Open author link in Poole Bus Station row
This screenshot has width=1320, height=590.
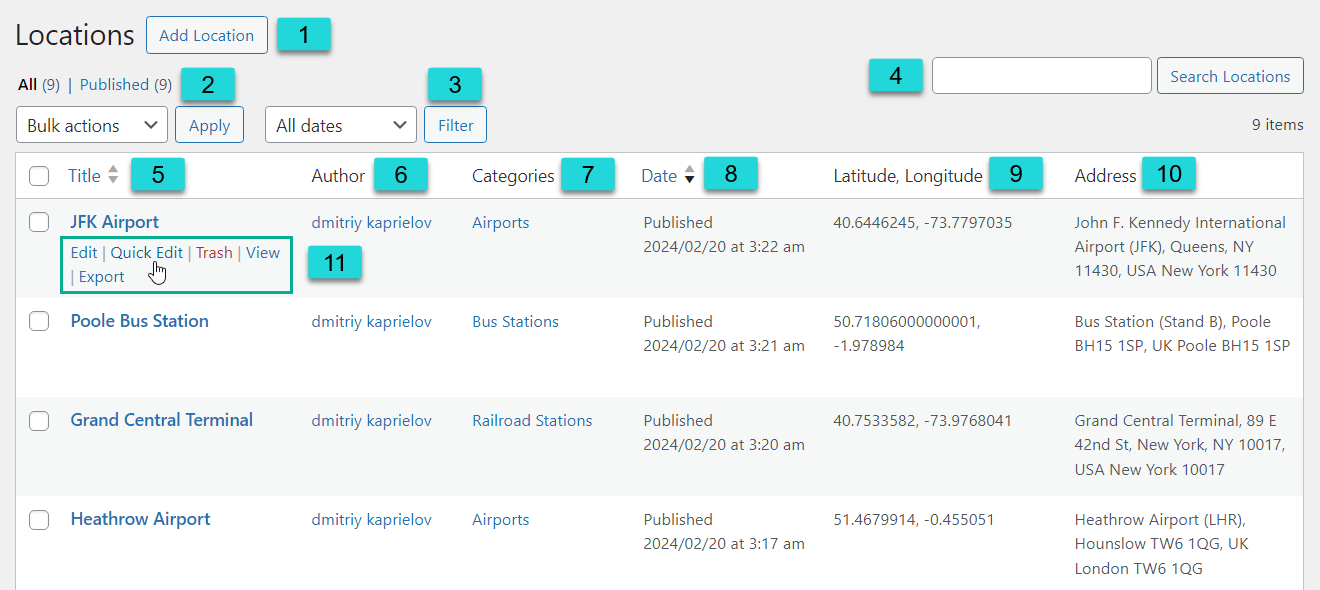(x=372, y=321)
